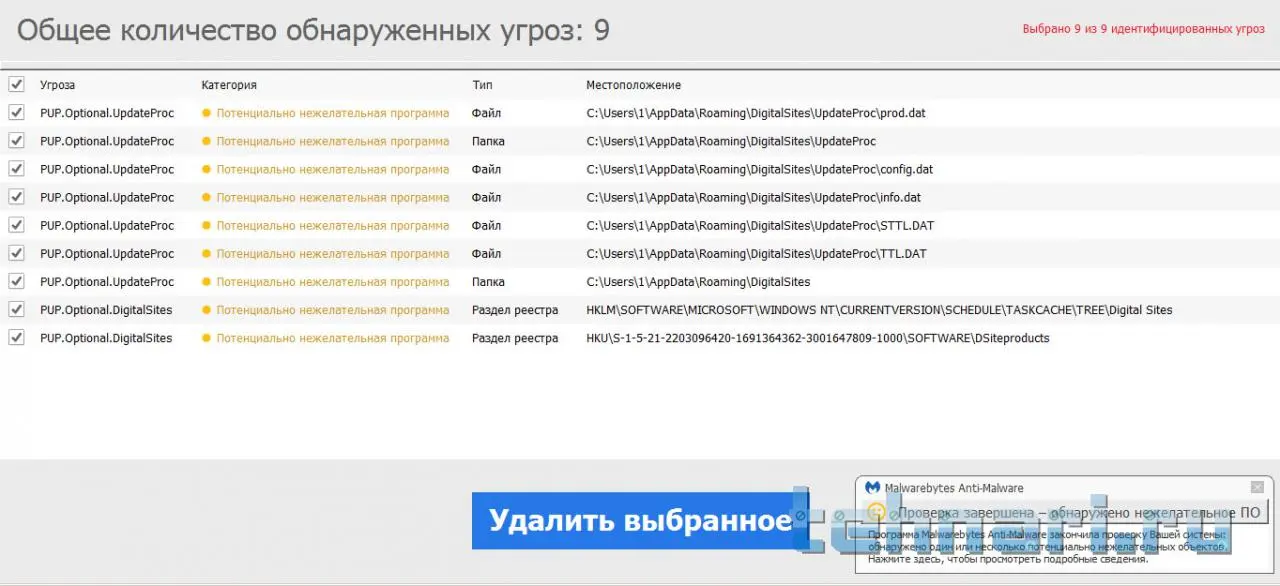
Task: Click Раздел реестра type in the HKU row
Action: [x=515, y=338]
